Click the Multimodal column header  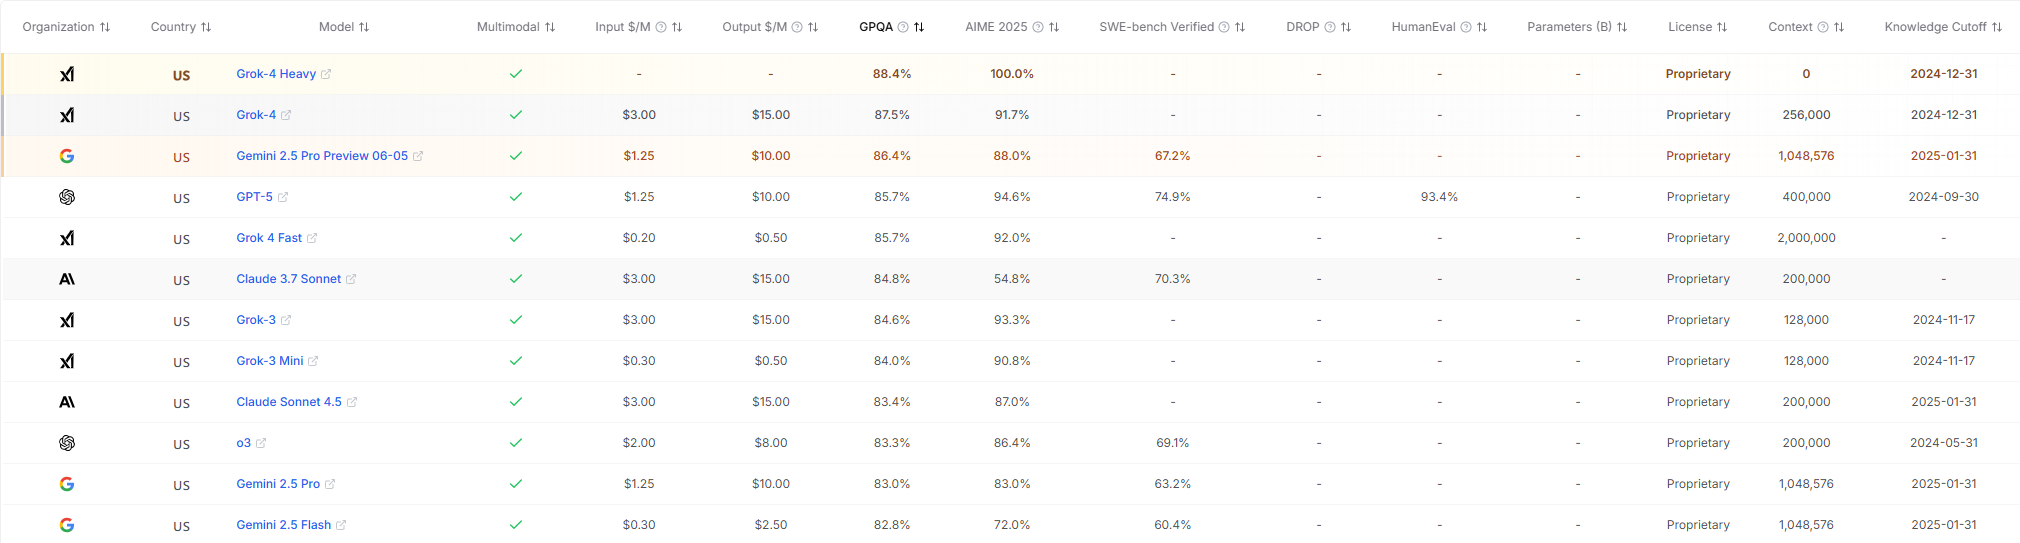[x=508, y=27]
